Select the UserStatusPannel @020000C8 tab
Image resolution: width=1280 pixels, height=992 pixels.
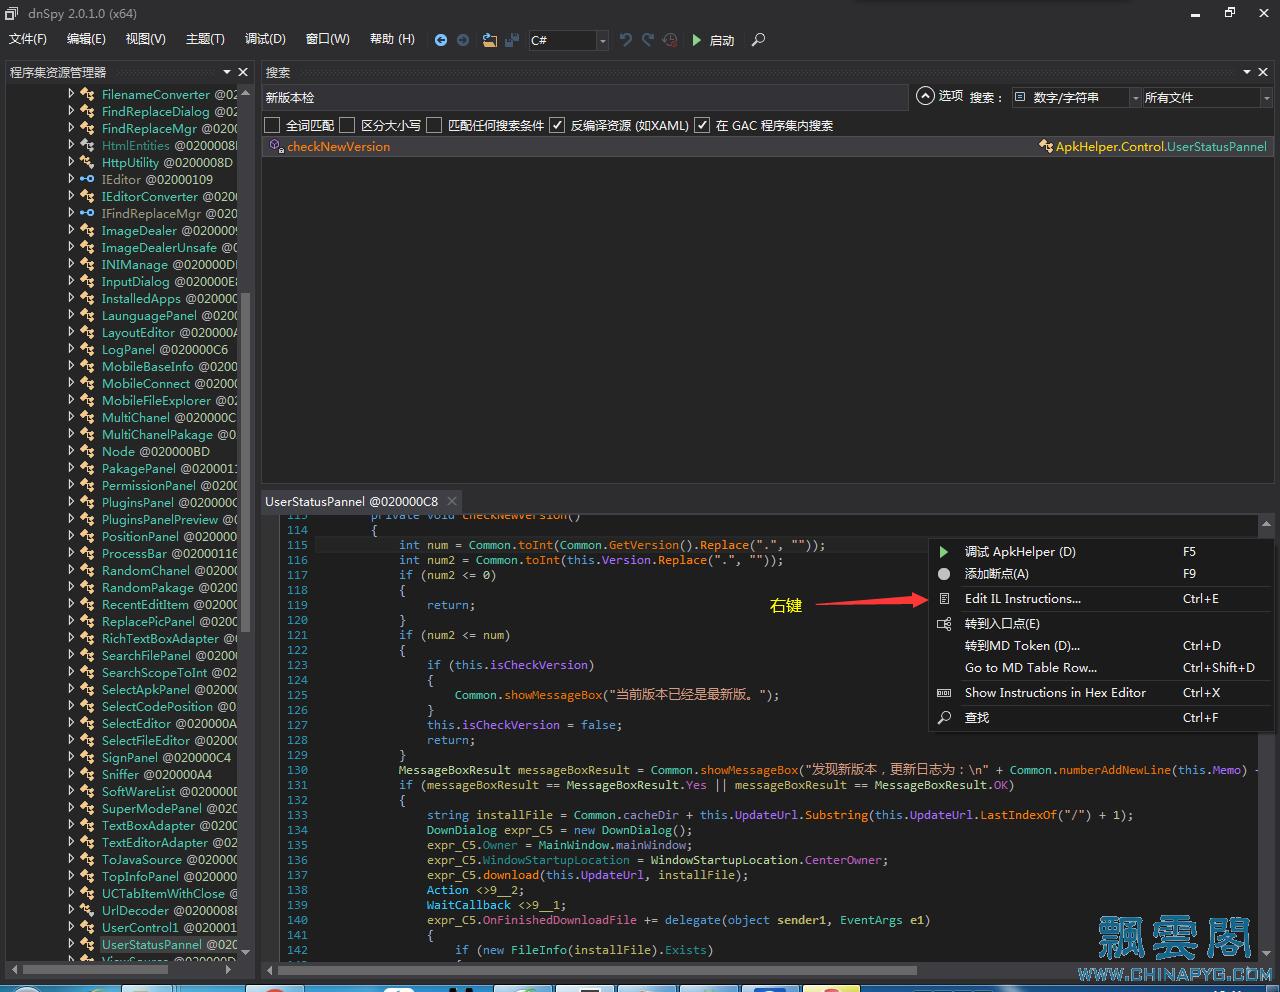[x=351, y=501]
